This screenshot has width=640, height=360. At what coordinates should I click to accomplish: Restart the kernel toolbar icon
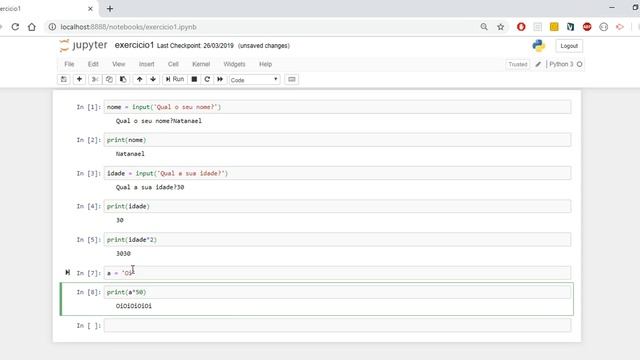point(207,79)
